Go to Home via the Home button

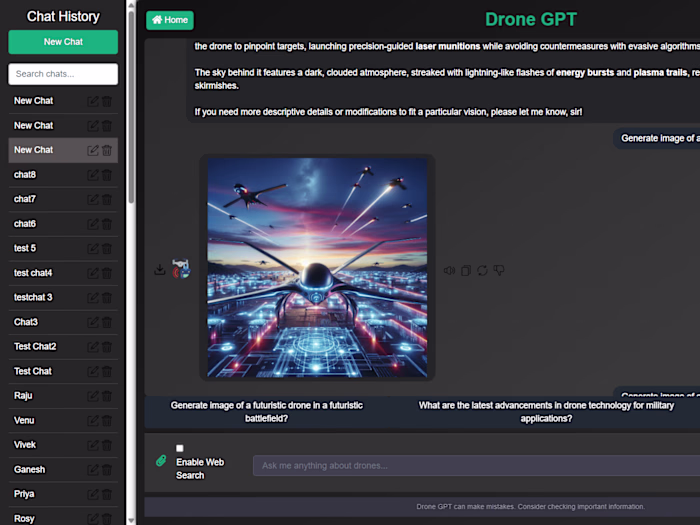(x=170, y=20)
